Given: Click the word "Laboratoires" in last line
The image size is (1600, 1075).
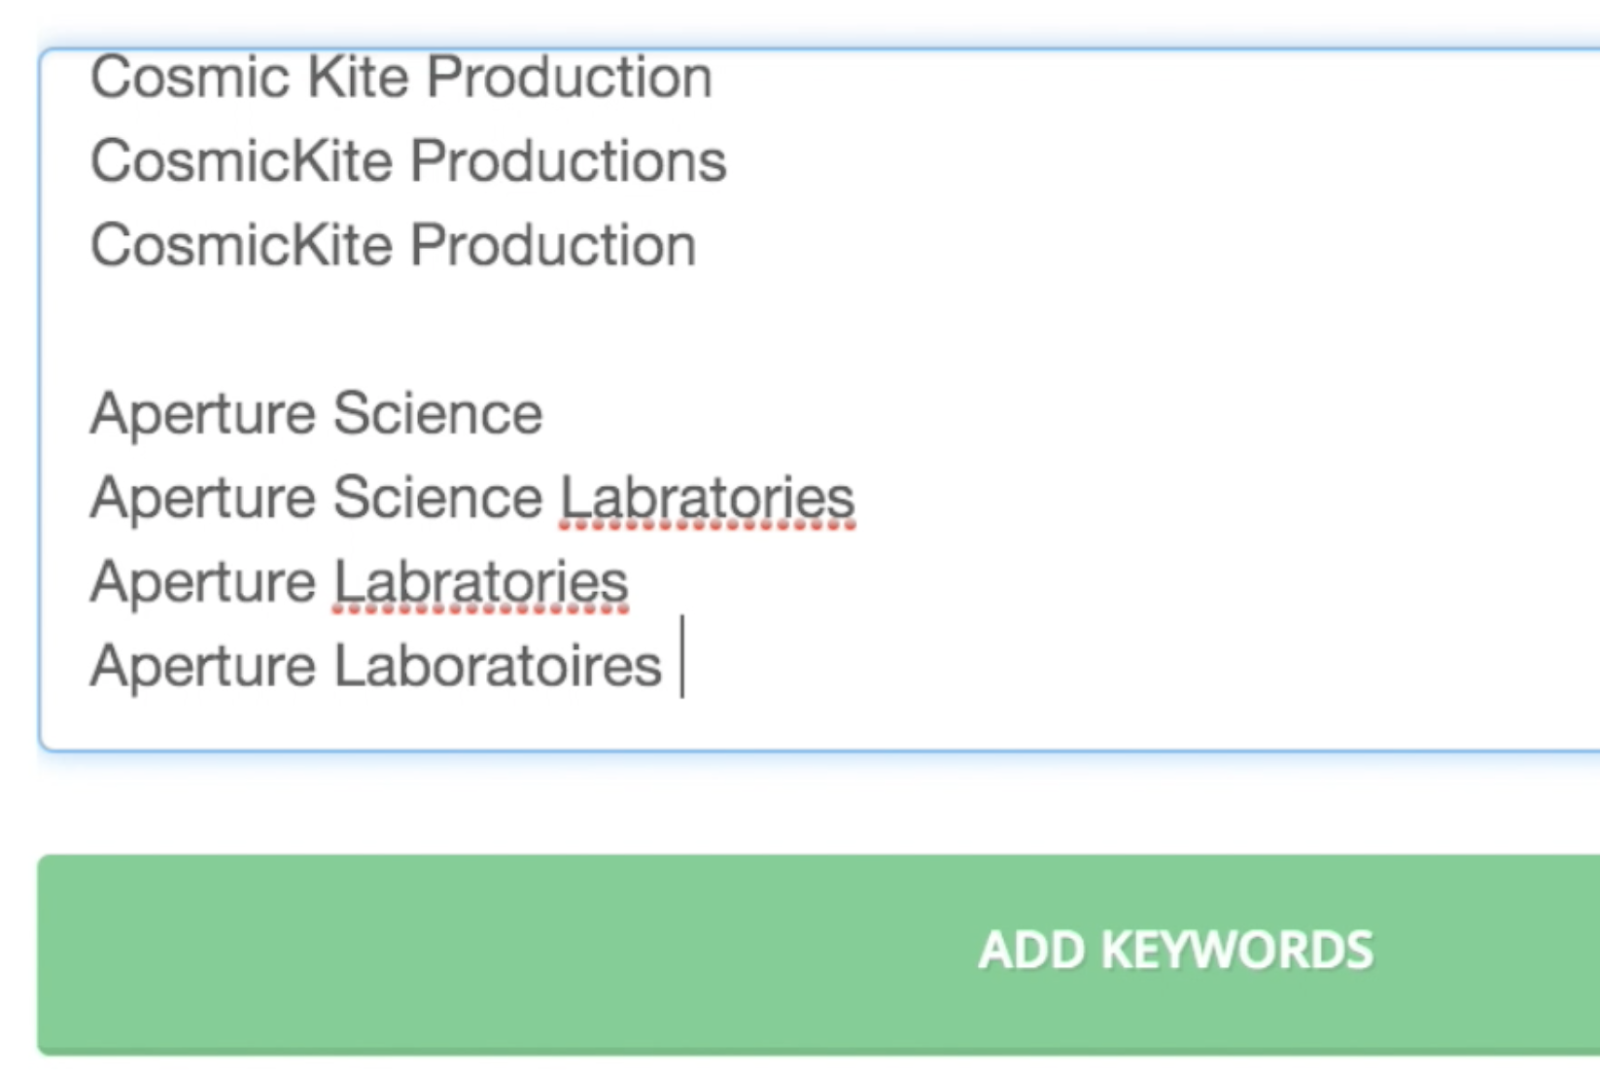Looking at the screenshot, I should click(x=497, y=666).
